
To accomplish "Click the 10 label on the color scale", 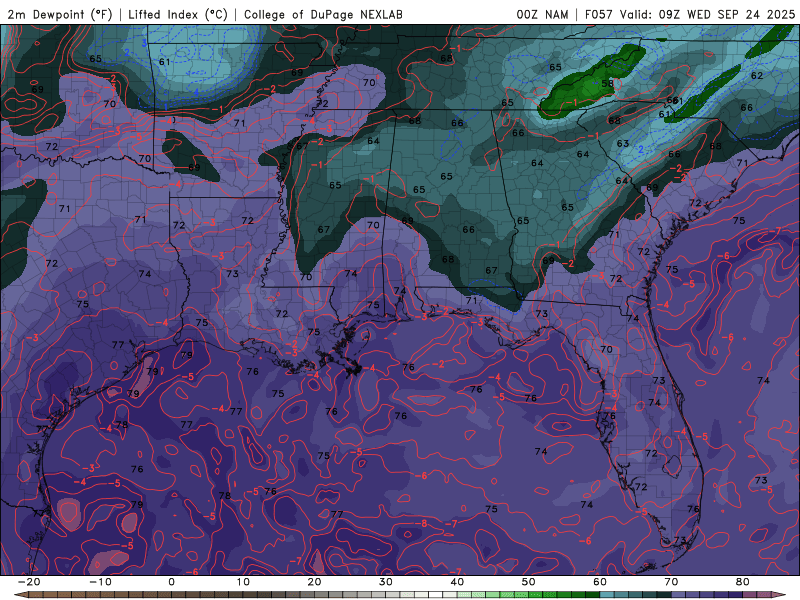I will point(243,582).
